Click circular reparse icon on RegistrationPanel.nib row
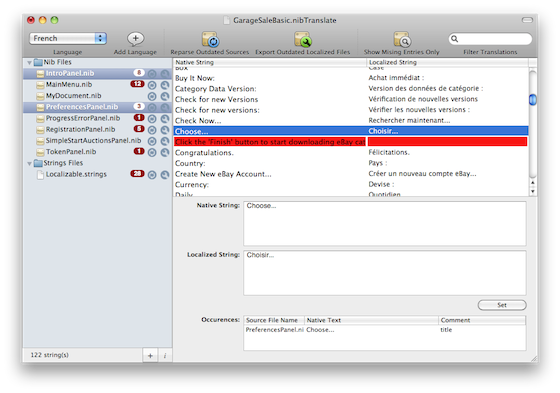 point(152,130)
